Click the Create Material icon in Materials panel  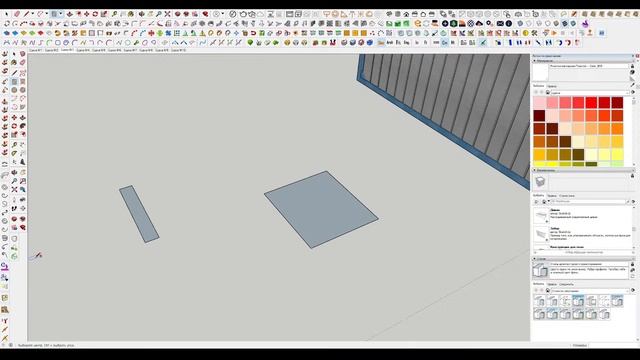(x=632, y=72)
